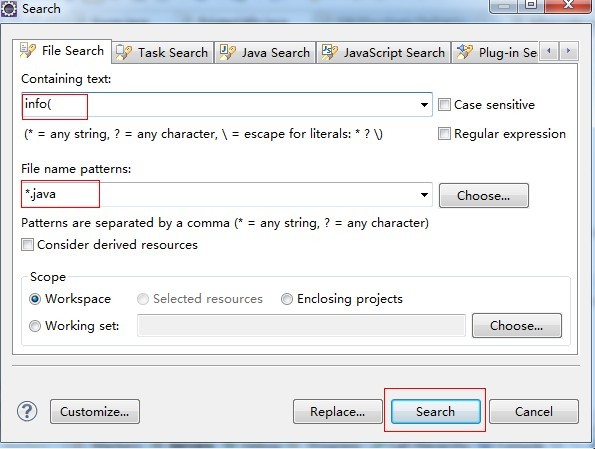Show previous tabs with the left arrow

(x=549, y=51)
